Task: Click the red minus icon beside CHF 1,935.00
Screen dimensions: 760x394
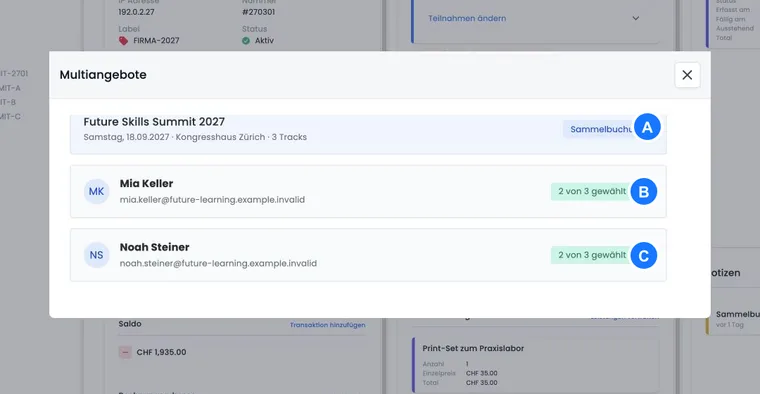Action: (x=125, y=352)
